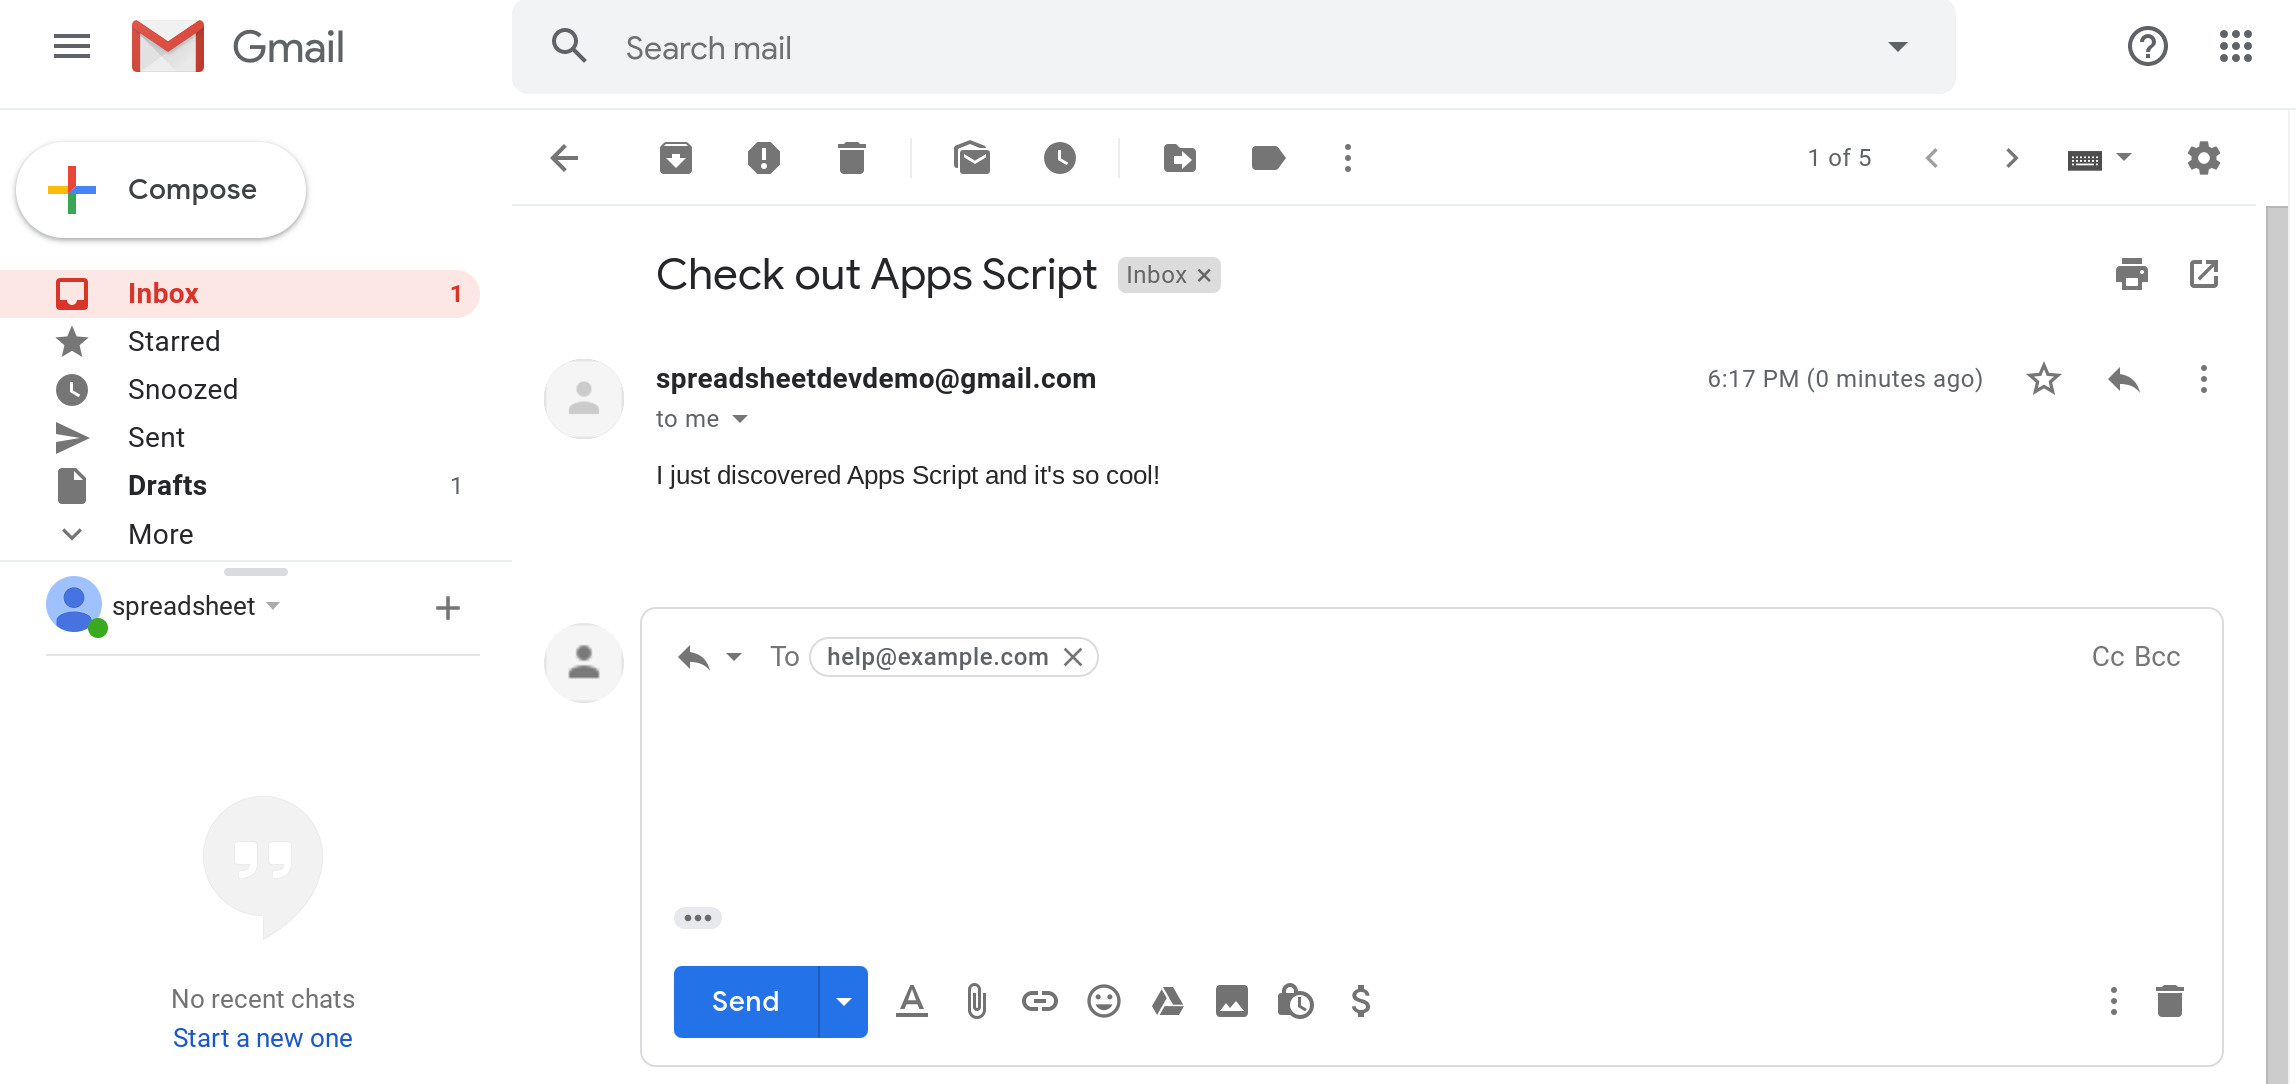Add Cc recipients
Screen dimensions: 2296x1084
2108,657
